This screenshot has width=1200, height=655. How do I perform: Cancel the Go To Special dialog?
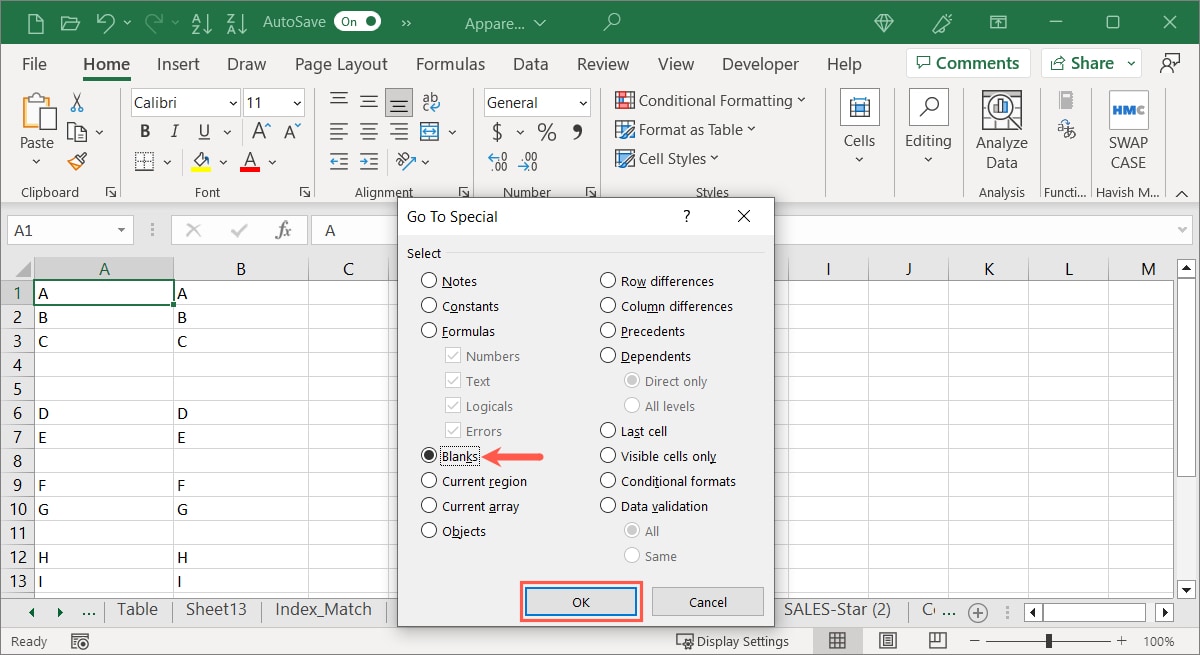click(x=707, y=602)
